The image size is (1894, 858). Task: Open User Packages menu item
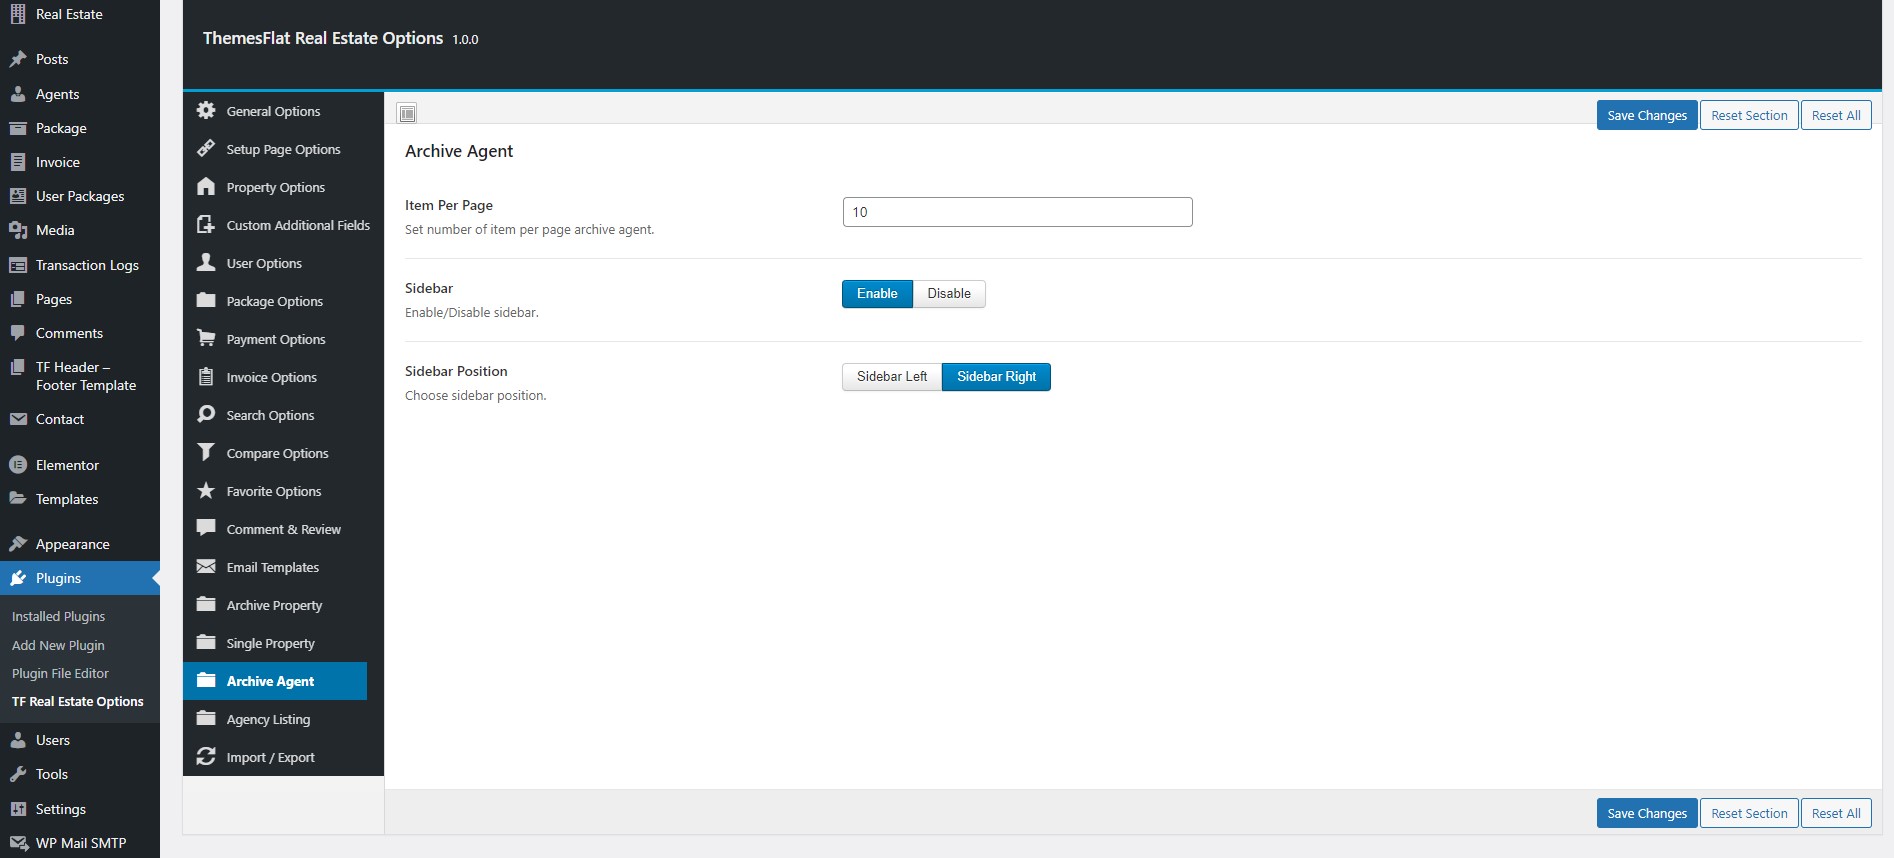coord(80,196)
